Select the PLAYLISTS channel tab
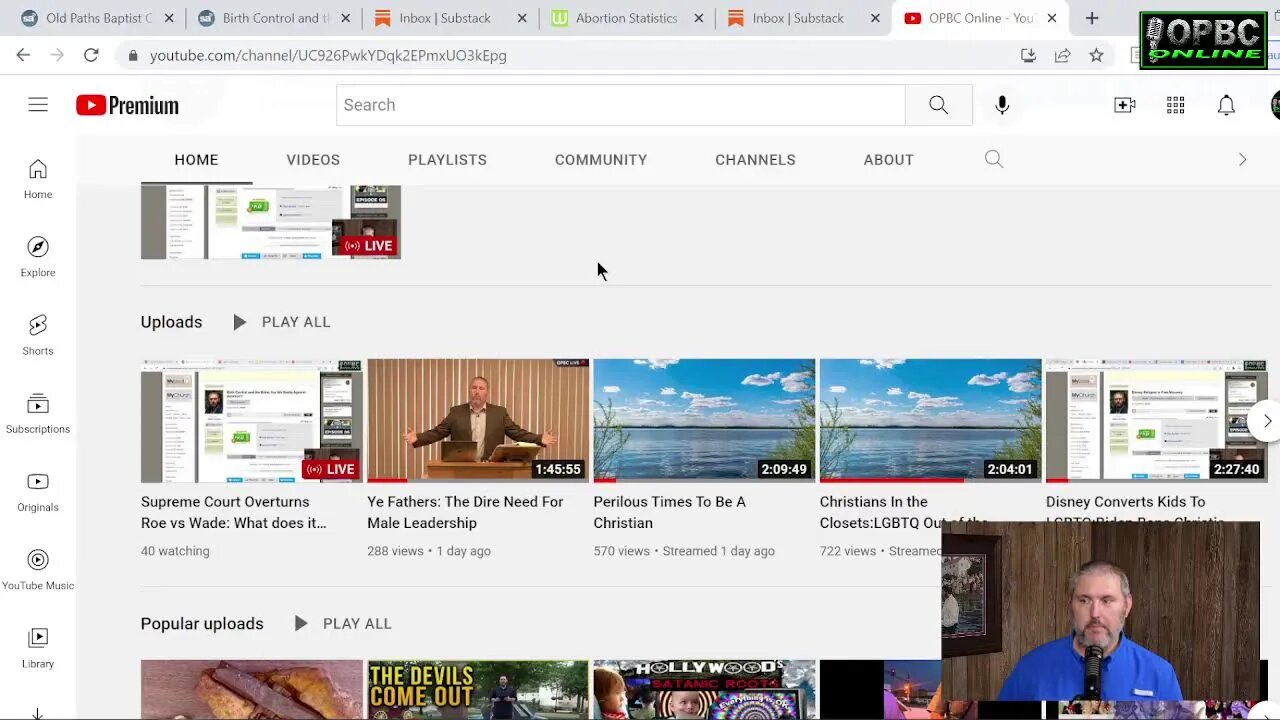This screenshot has width=1280, height=720. (447, 159)
